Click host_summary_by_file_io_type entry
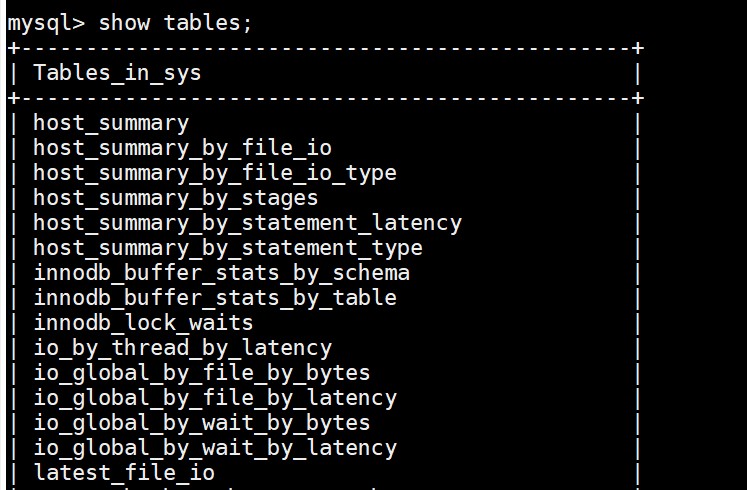The image size is (747, 490). click(215, 173)
